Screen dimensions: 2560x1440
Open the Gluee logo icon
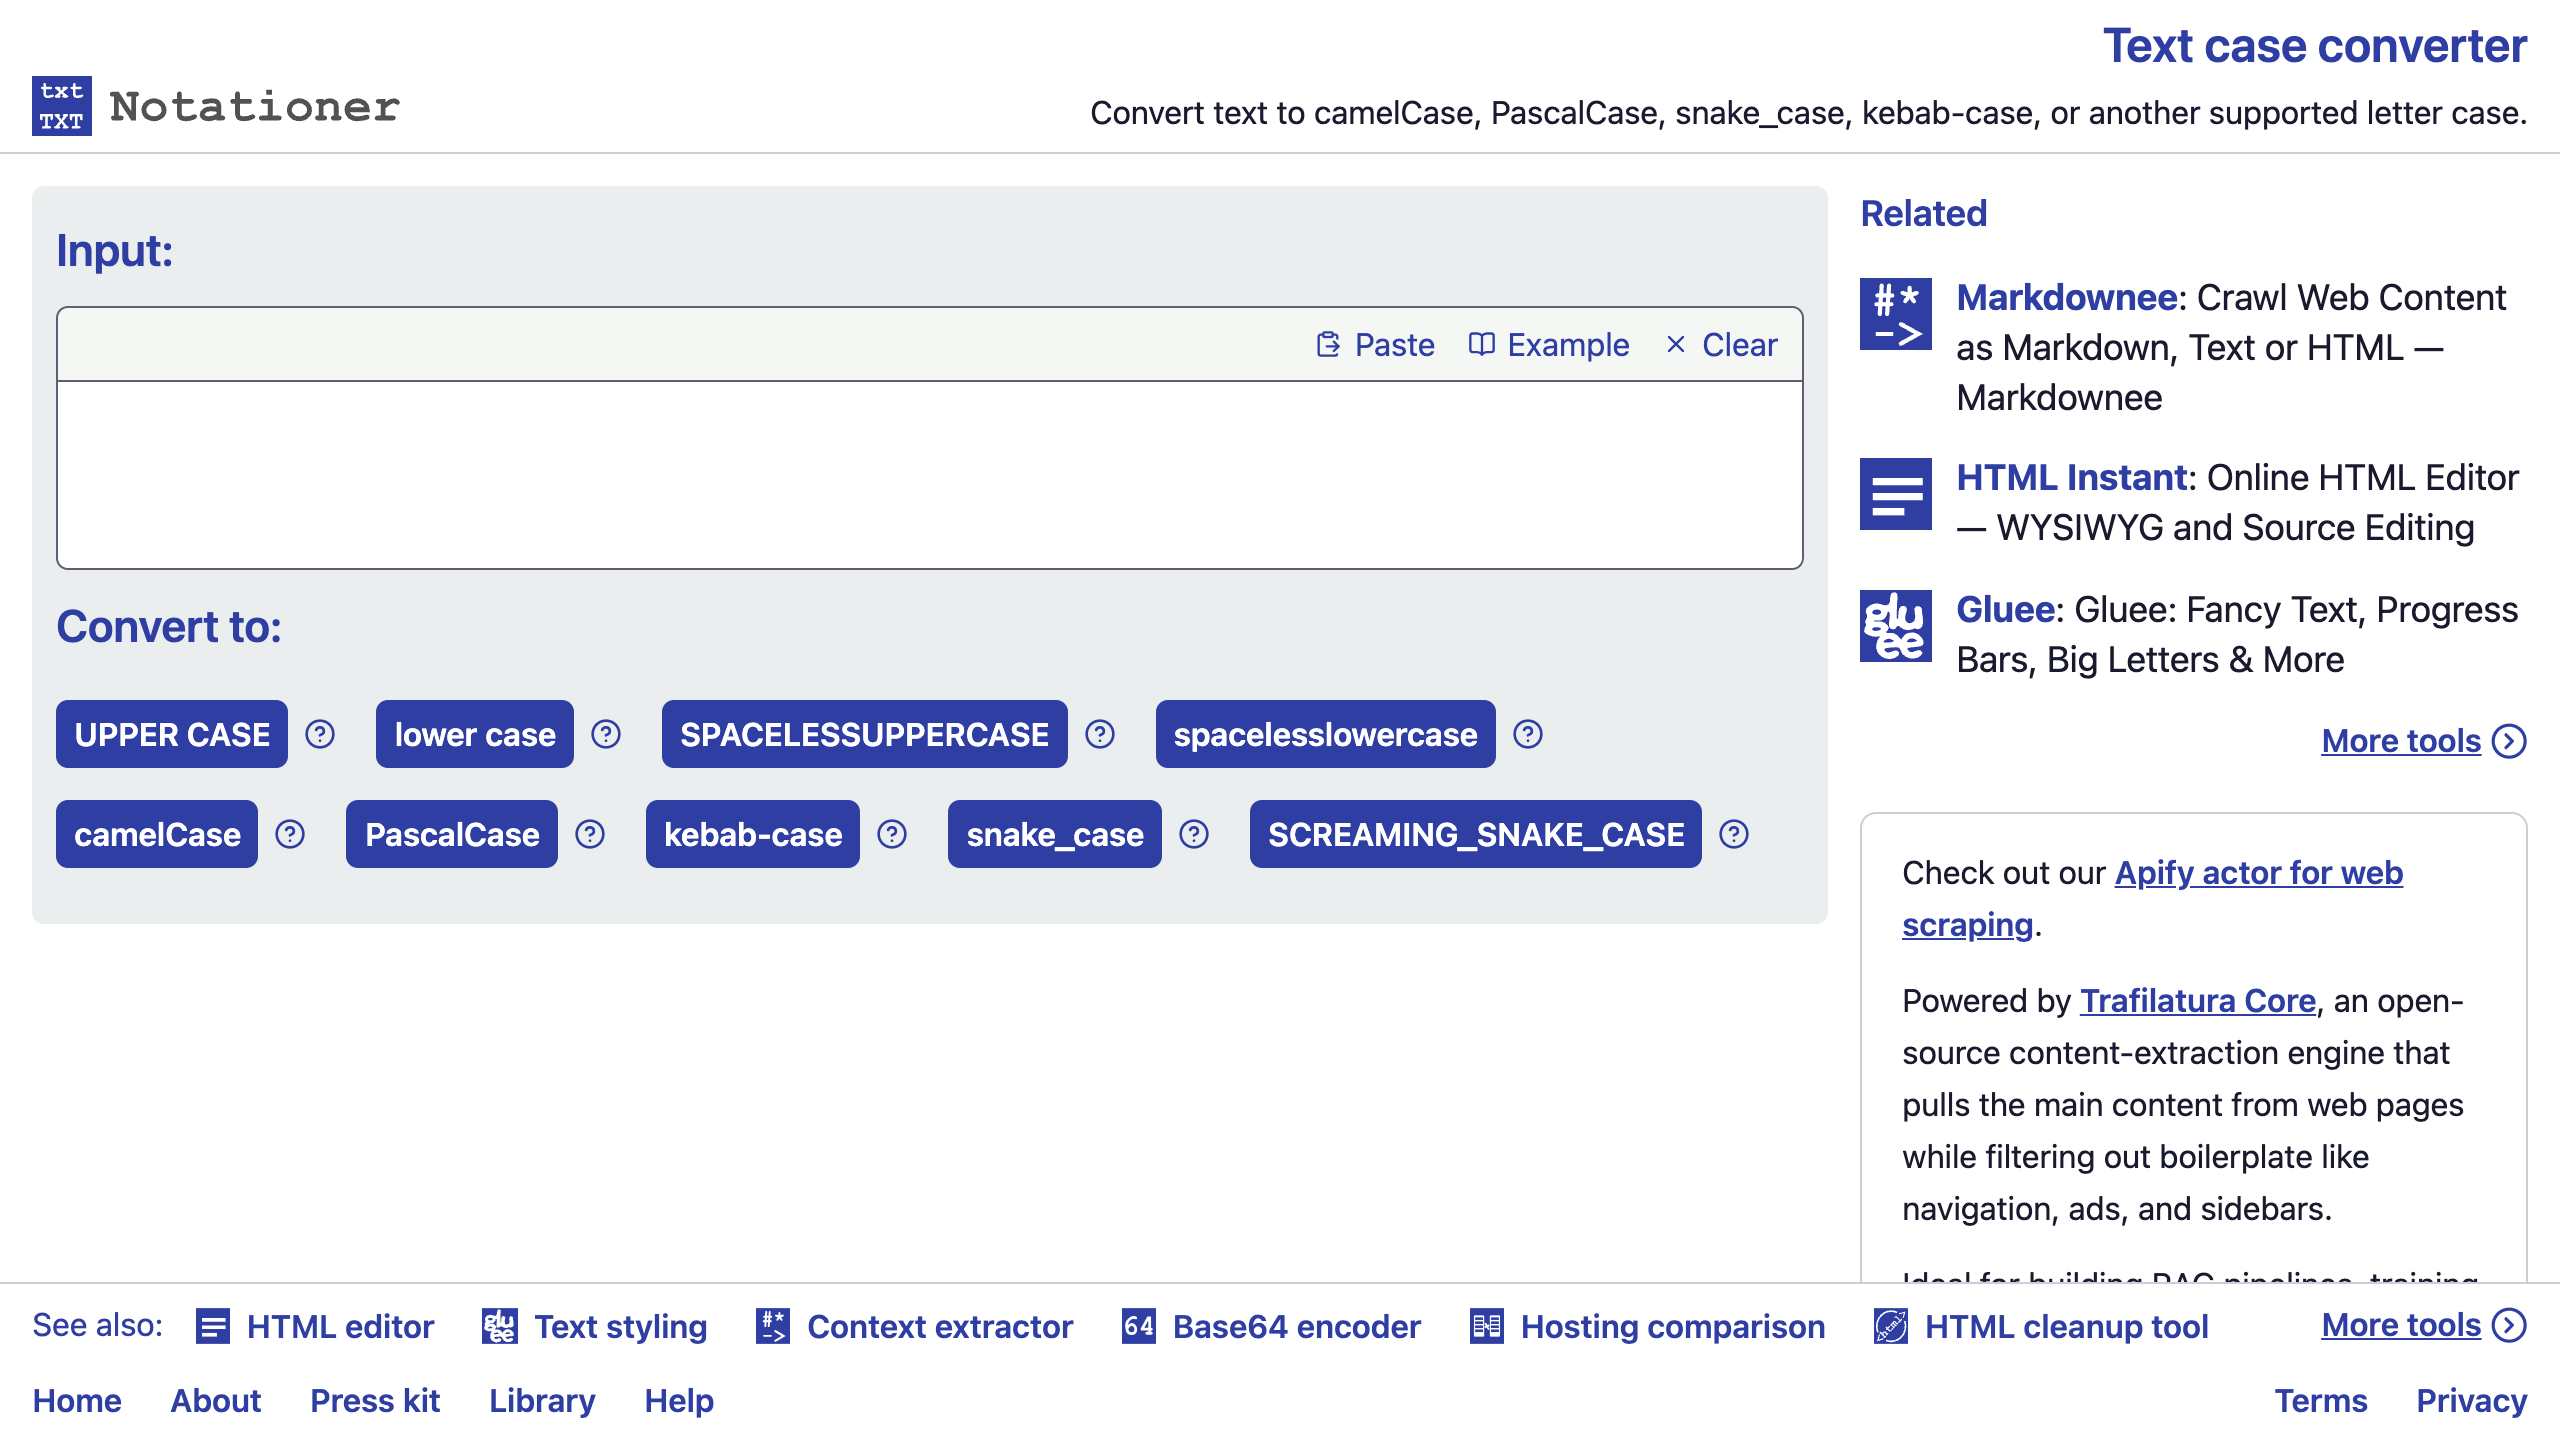click(1896, 626)
